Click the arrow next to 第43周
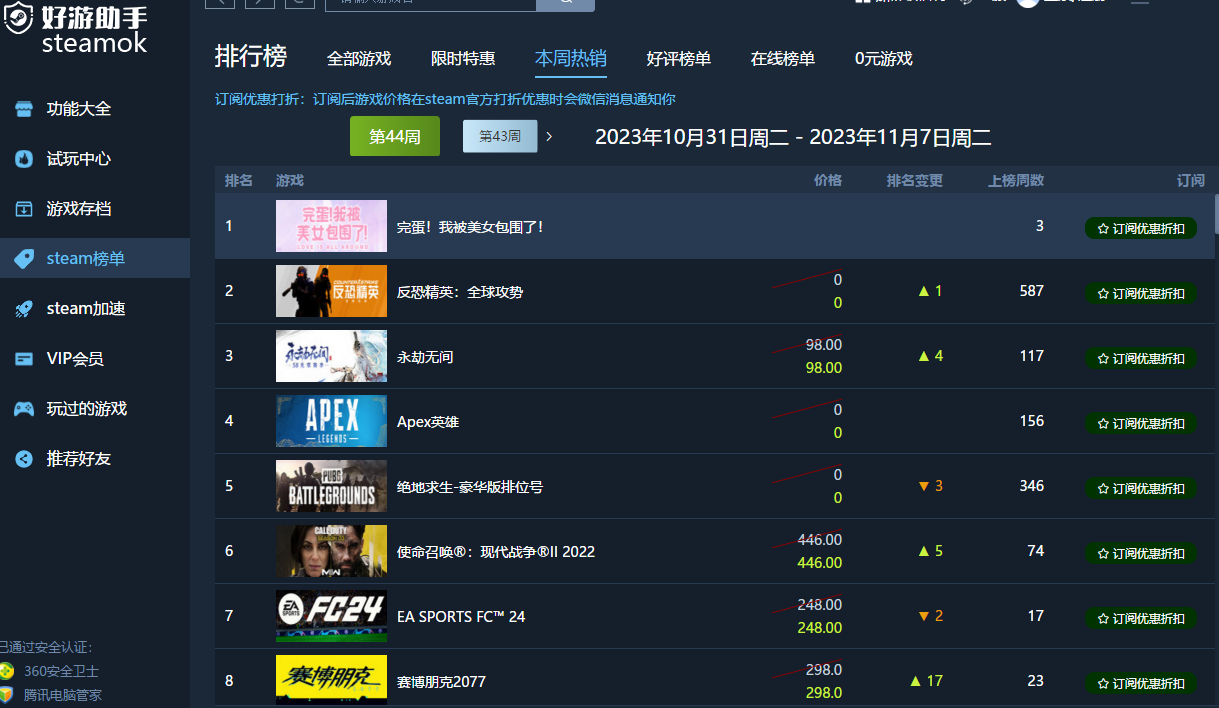The image size is (1219, 708). pos(549,136)
